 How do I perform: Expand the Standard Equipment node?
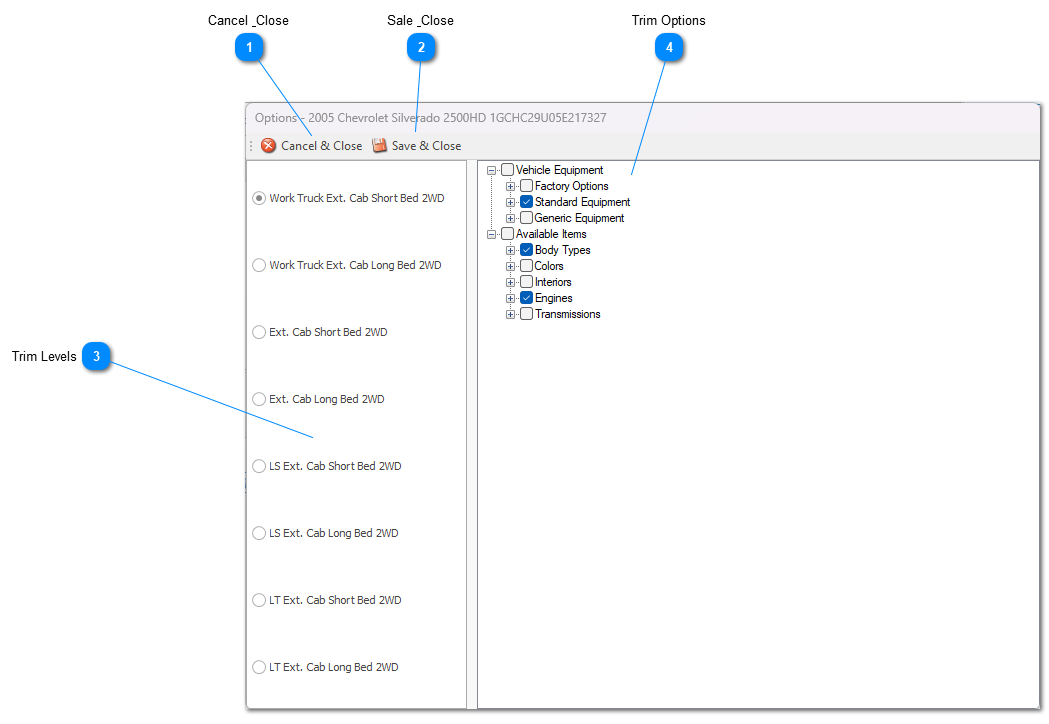pyautogui.click(x=510, y=203)
